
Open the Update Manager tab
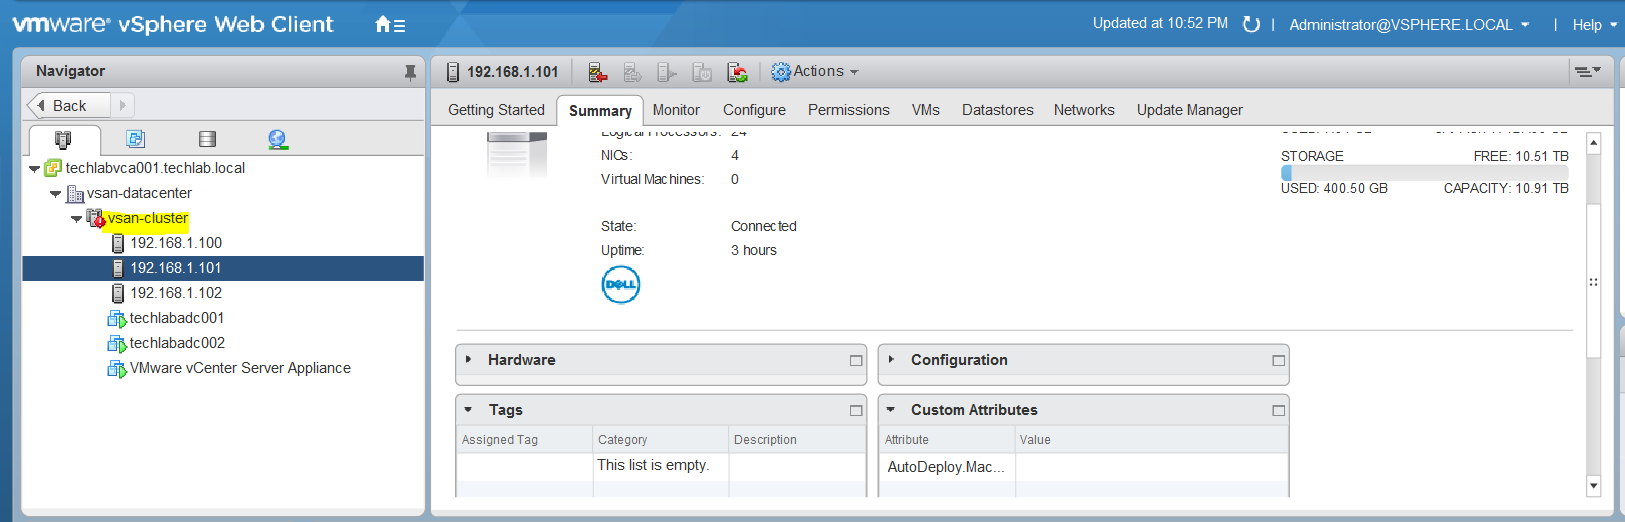pos(1189,110)
